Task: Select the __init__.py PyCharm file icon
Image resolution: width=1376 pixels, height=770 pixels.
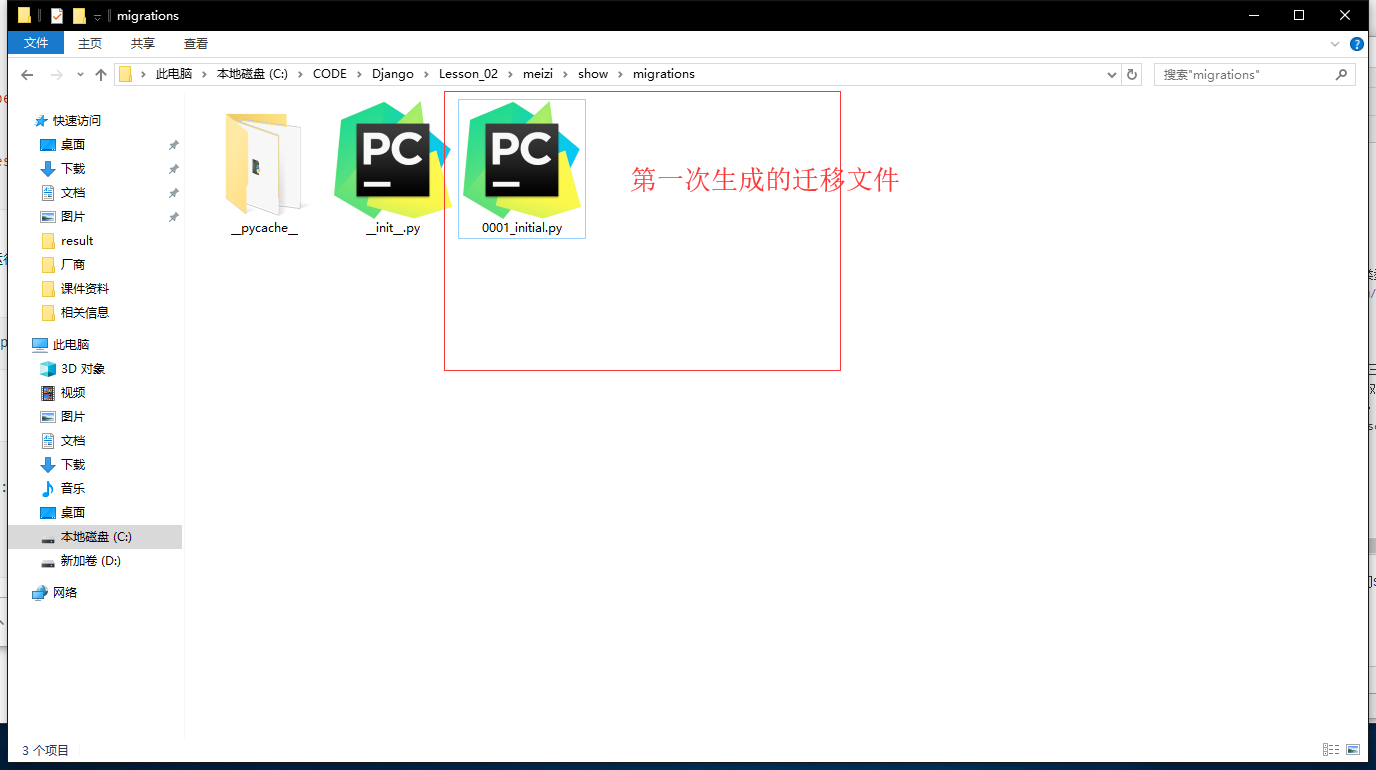Action: point(393,161)
